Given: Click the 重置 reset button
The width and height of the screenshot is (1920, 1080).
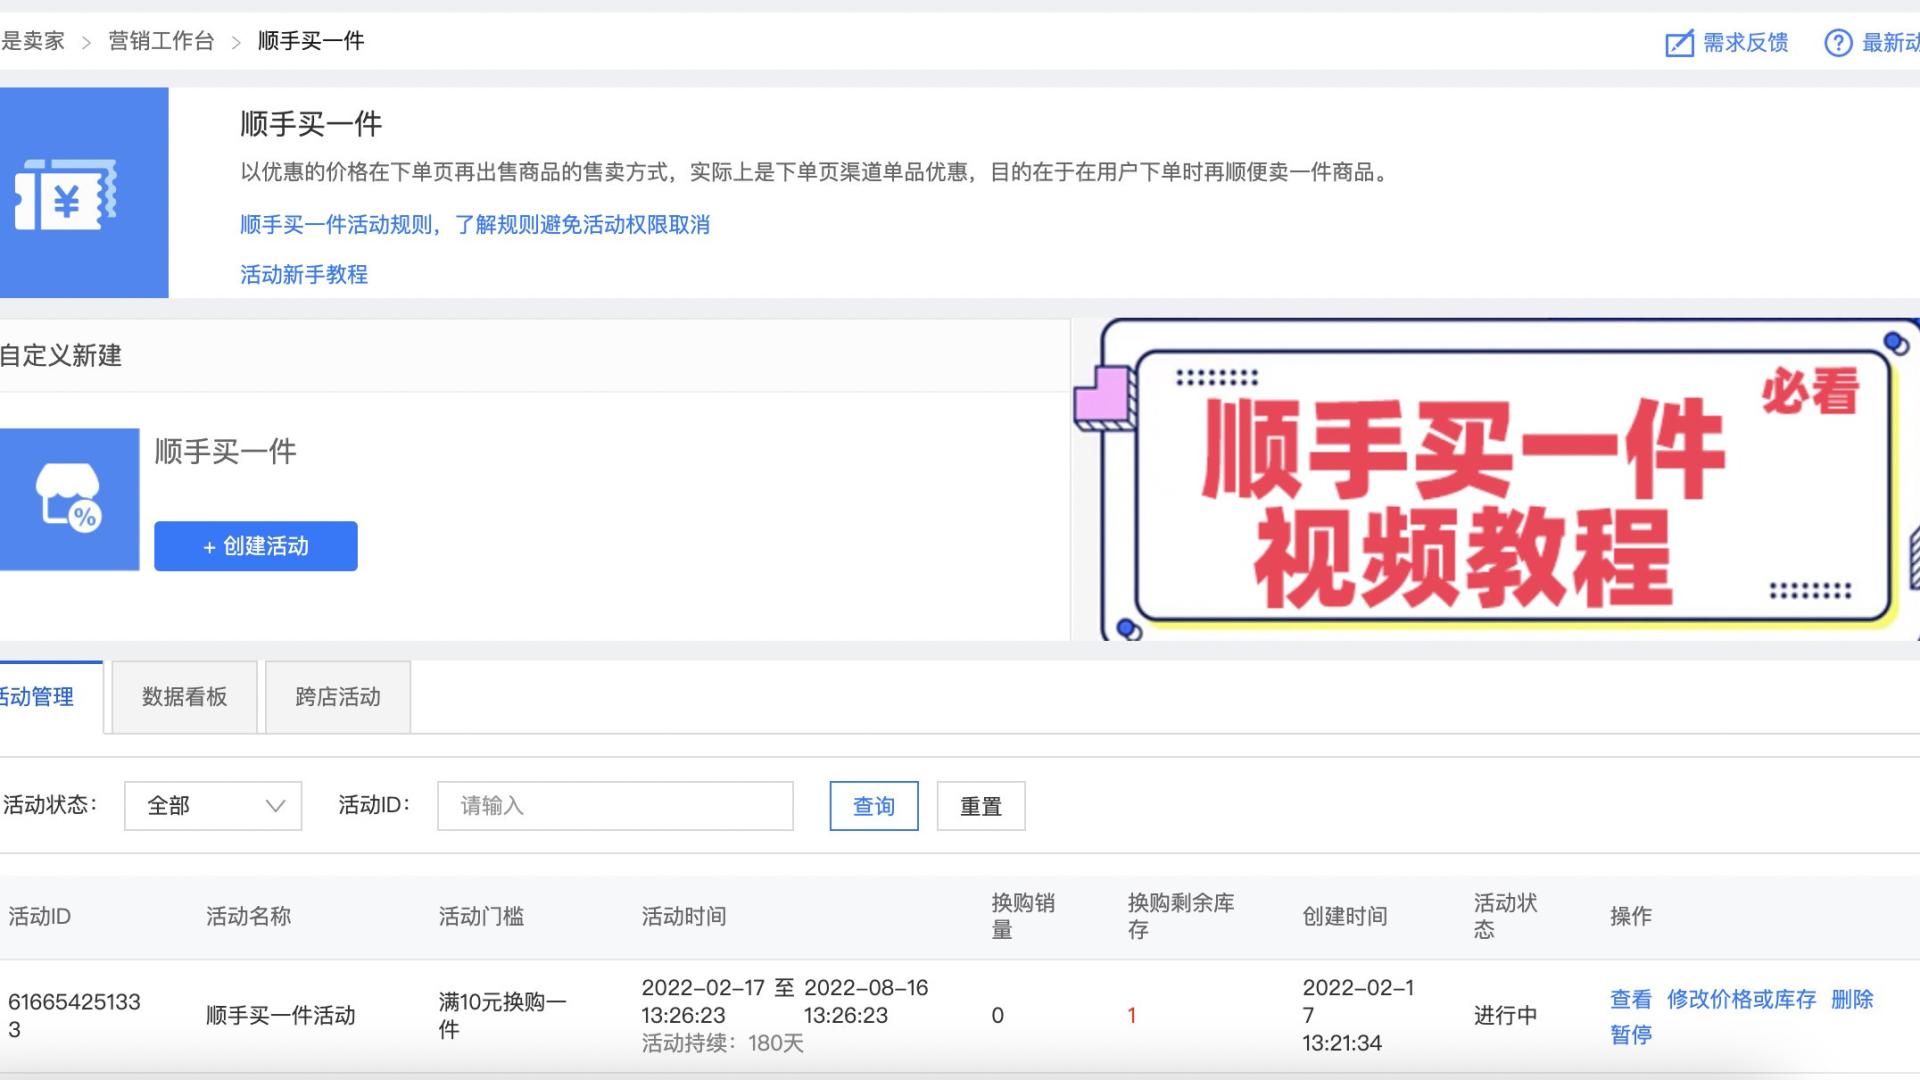Looking at the screenshot, I should (980, 805).
